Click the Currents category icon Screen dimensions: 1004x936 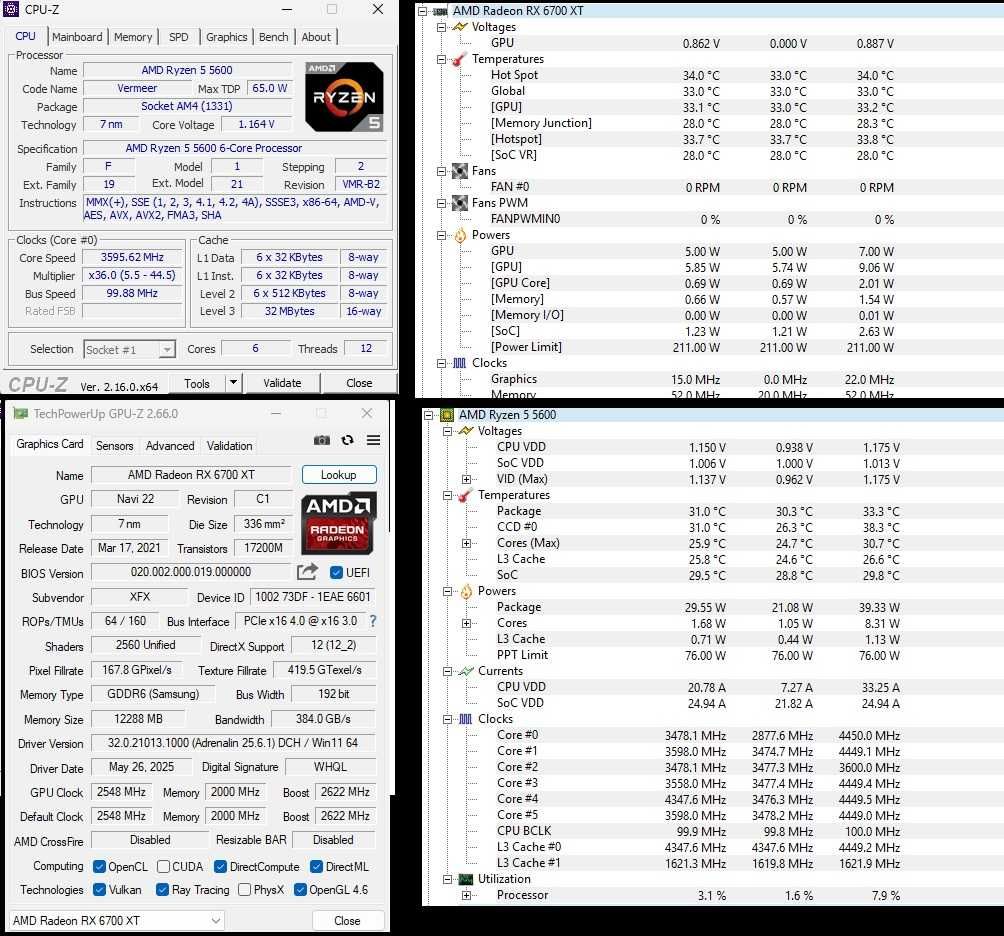[466, 671]
